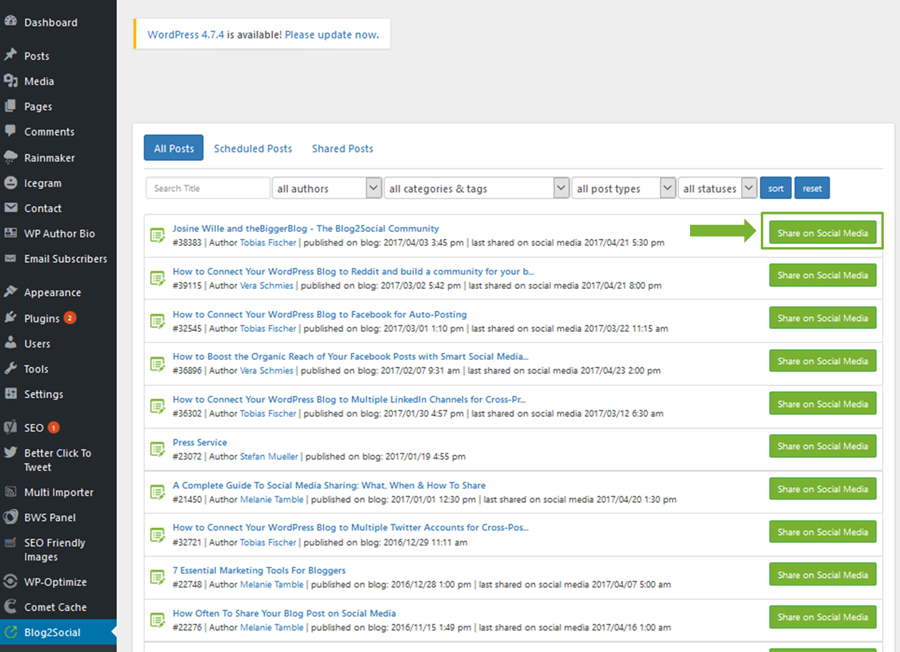This screenshot has width=900, height=652.
Task: Click the Dashboard gauge icon
Action: (x=10, y=21)
